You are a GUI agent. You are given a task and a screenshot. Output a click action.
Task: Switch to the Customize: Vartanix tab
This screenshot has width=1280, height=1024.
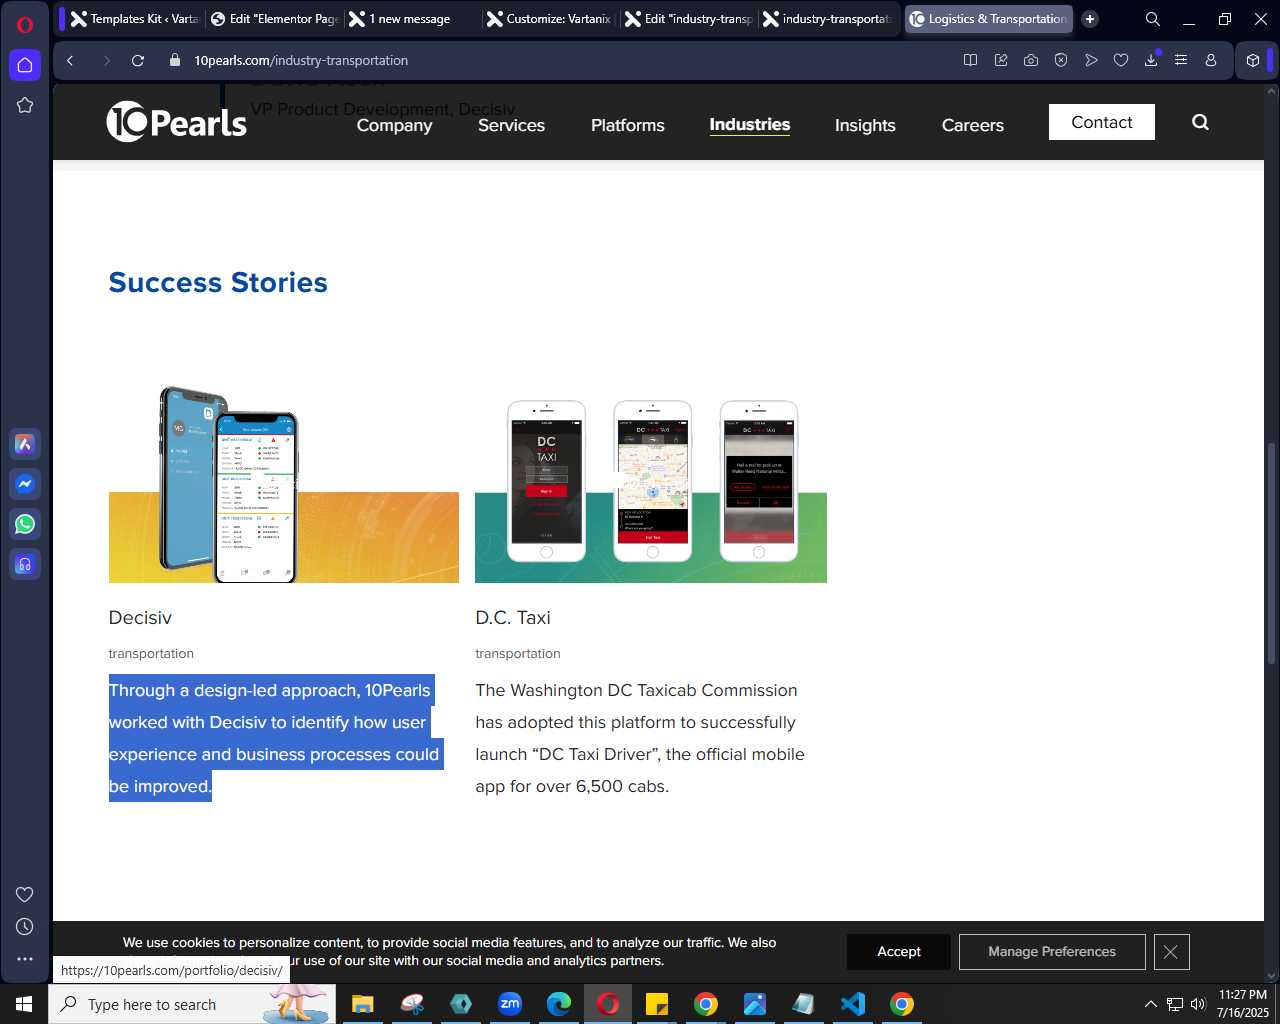tap(550, 19)
